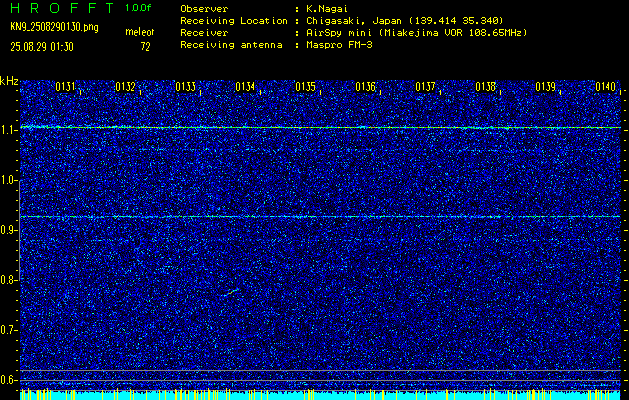Click the Receiving antenna label
Viewport: 629px width, 400px height.
(x=231, y=45)
